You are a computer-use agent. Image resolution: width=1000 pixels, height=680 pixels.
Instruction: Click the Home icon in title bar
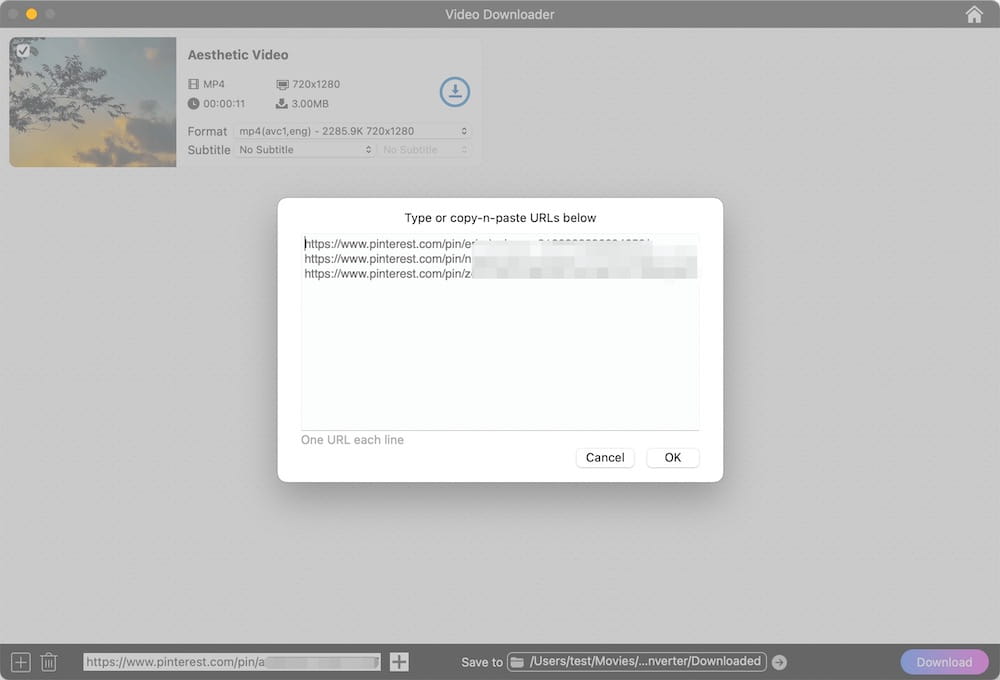click(974, 14)
